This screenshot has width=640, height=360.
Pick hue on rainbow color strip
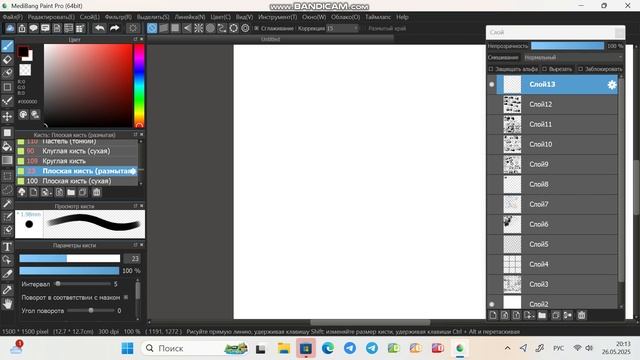(x=139, y=86)
